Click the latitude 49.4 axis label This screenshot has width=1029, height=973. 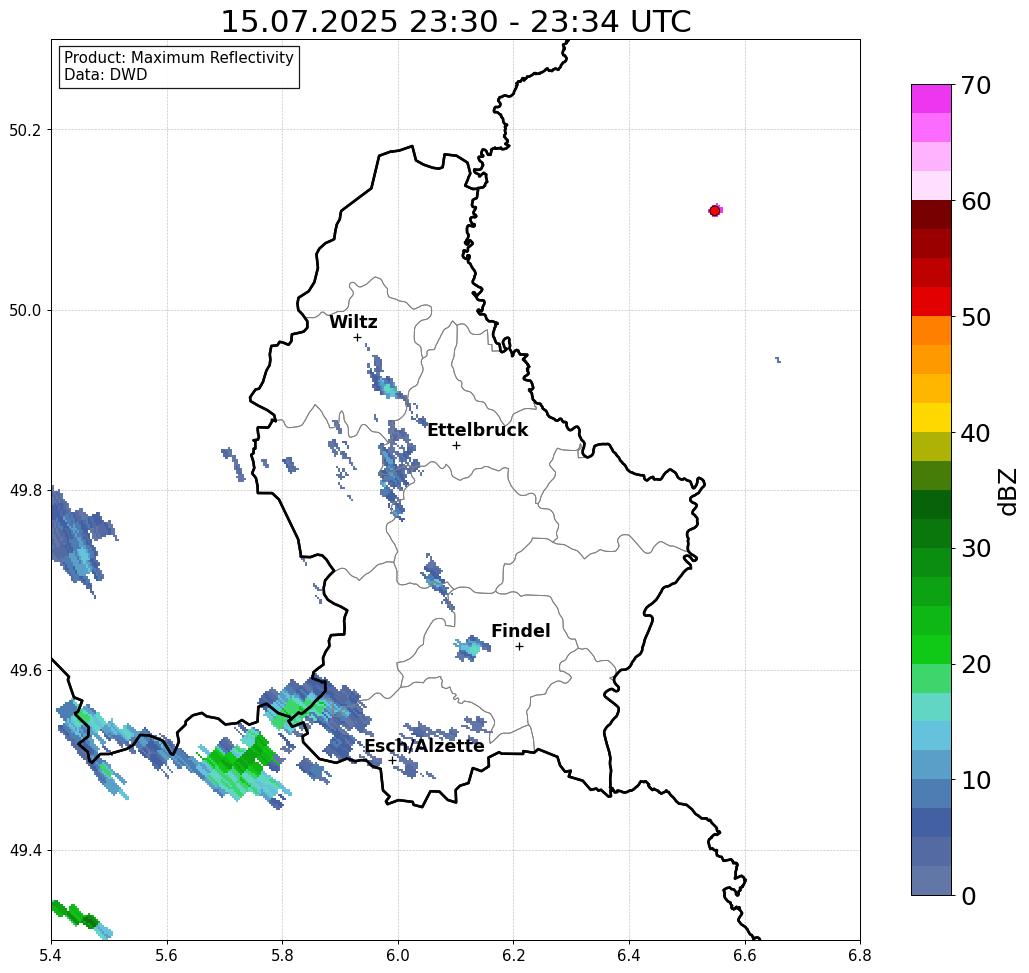pyautogui.click(x=25, y=851)
